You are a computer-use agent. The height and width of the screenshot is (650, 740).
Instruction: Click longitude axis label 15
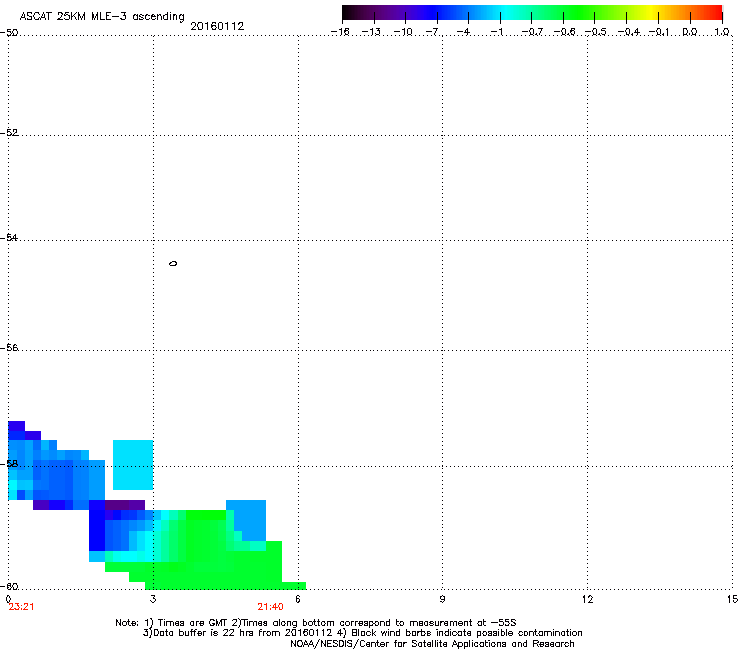pos(732,599)
